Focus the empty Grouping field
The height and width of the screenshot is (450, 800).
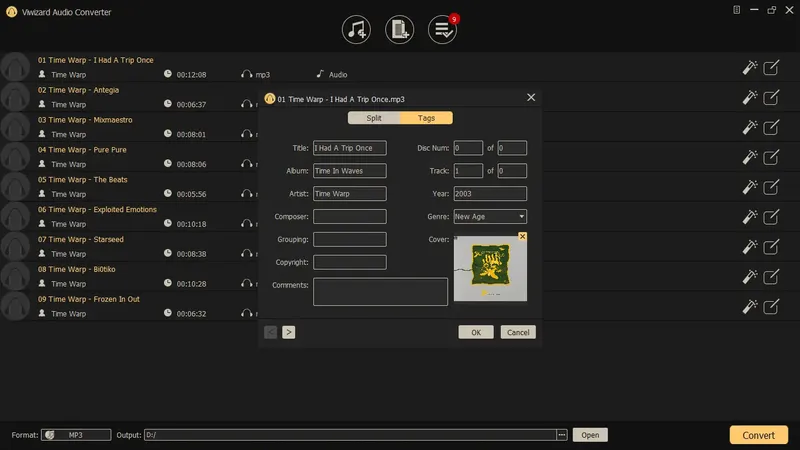[349, 239]
